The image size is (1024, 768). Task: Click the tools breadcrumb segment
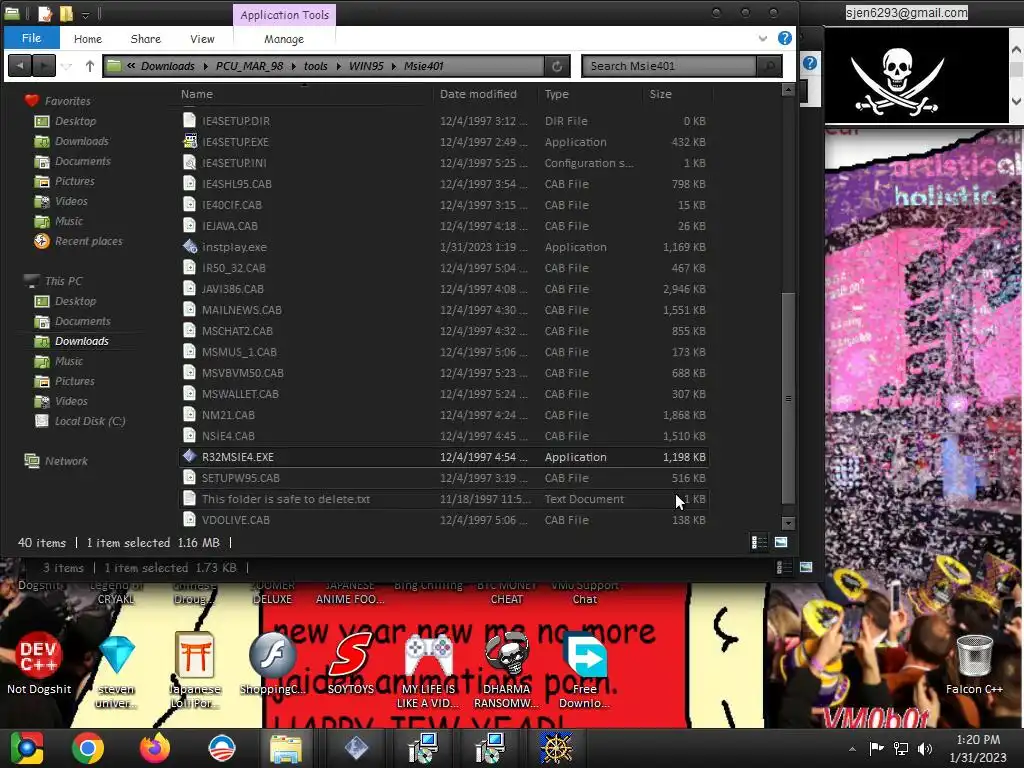click(315, 66)
